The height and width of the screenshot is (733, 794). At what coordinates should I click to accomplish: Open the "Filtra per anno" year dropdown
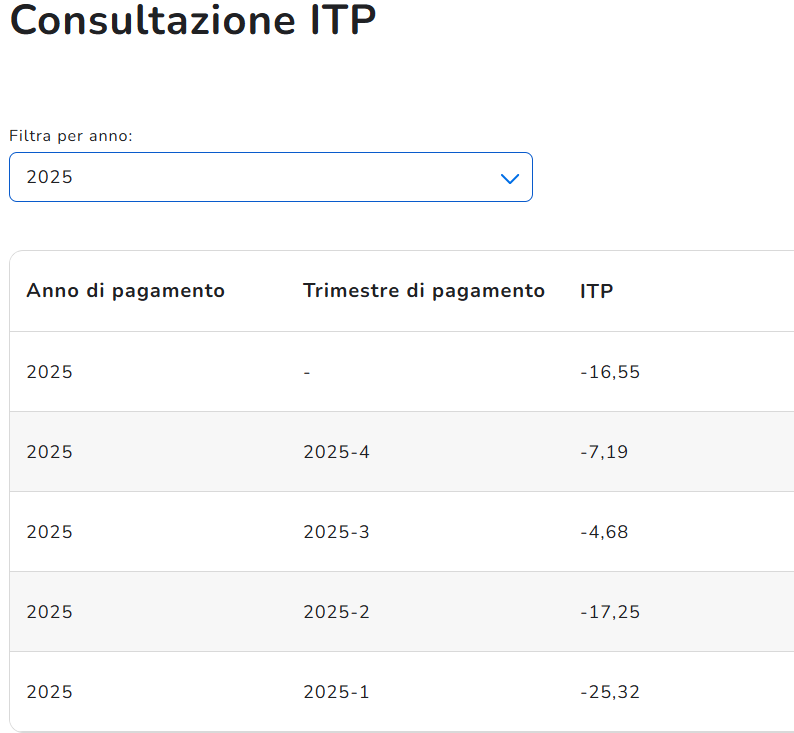coord(270,177)
